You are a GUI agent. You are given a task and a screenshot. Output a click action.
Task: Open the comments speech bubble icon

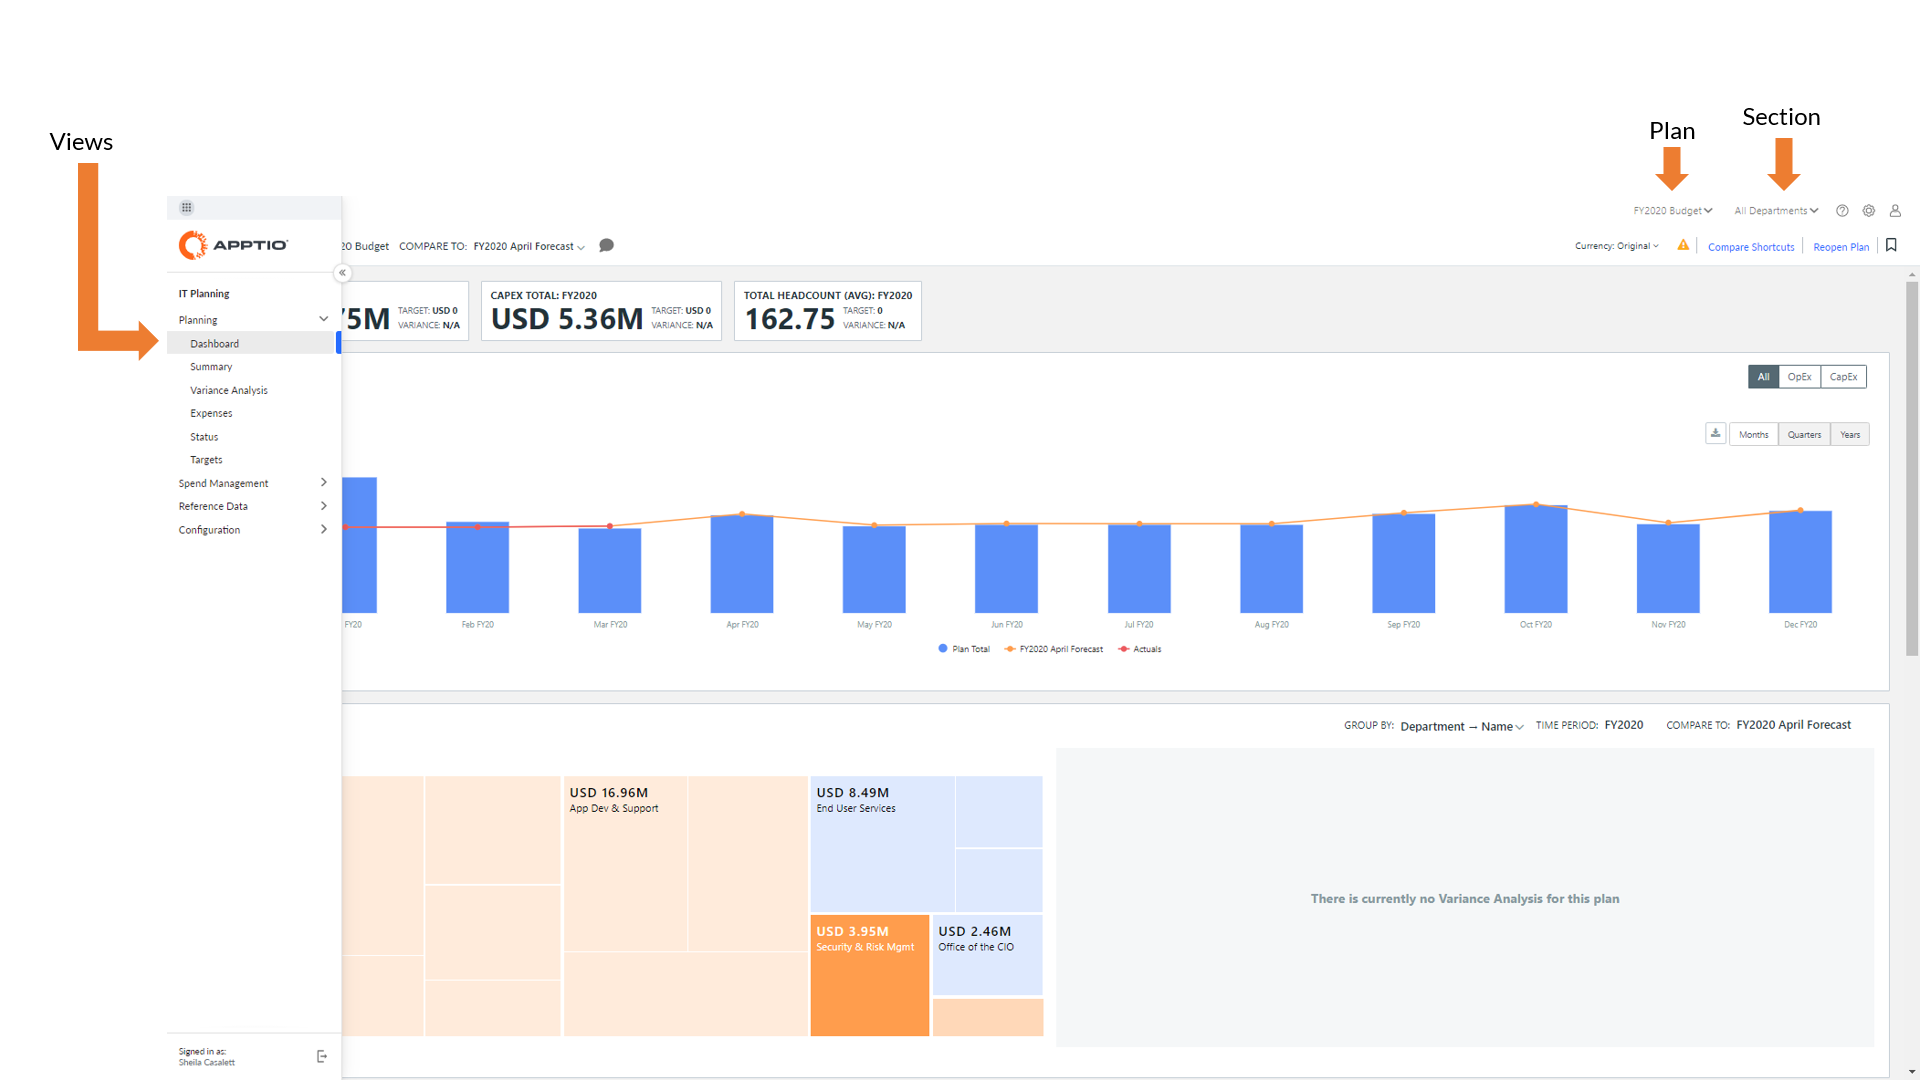click(x=606, y=246)
